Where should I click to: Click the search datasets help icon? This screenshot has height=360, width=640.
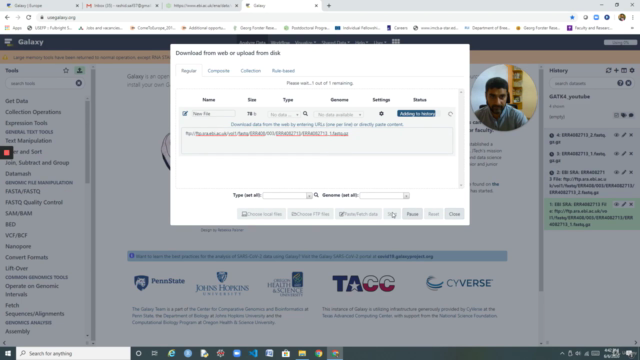pos(620,83)
